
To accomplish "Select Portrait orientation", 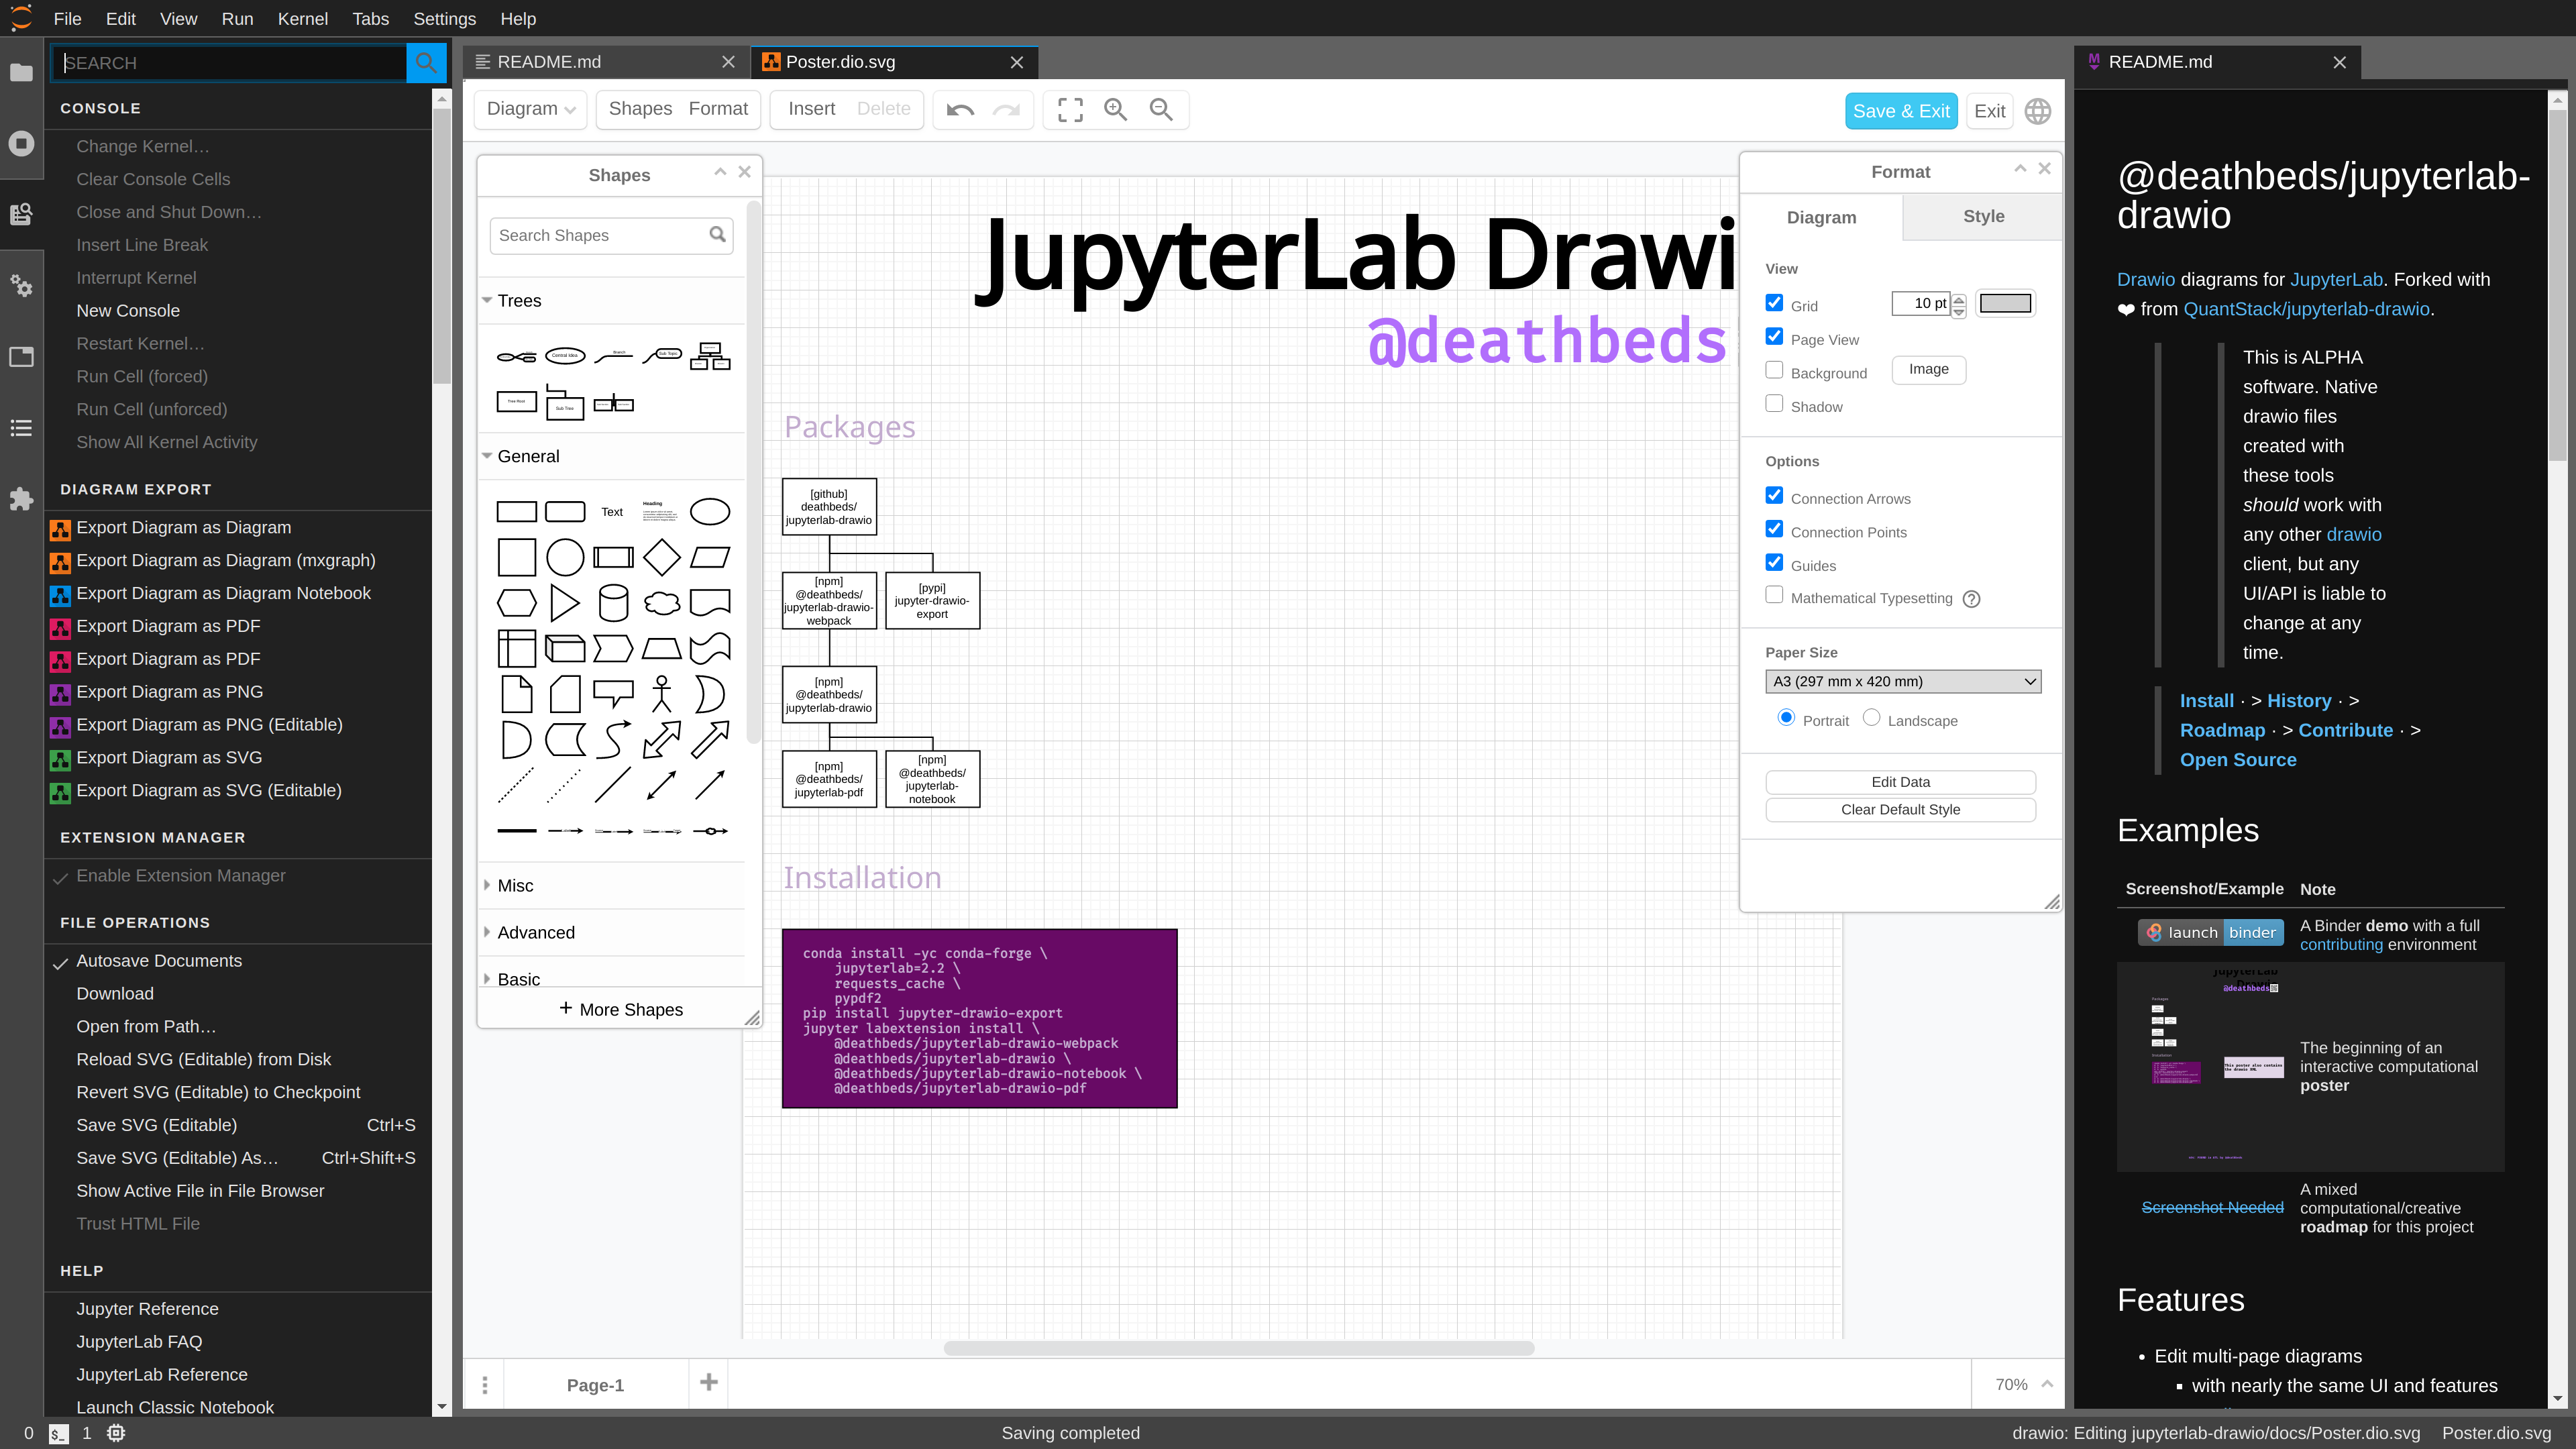I will 1787,718.
